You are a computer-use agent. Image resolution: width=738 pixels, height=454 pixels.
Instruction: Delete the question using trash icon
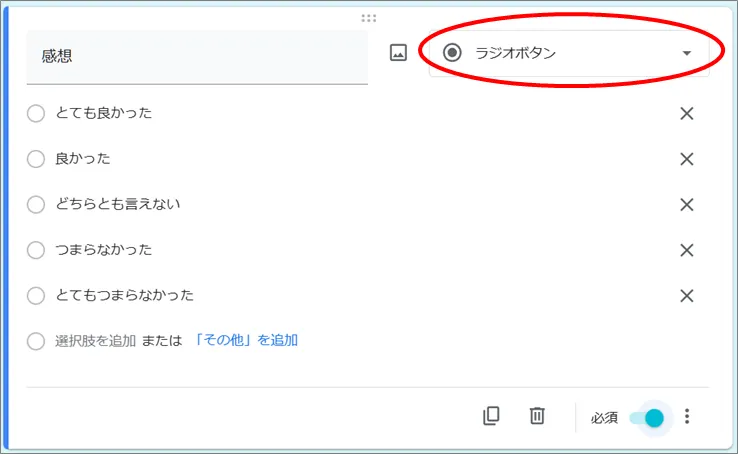[x=537, y=416]
